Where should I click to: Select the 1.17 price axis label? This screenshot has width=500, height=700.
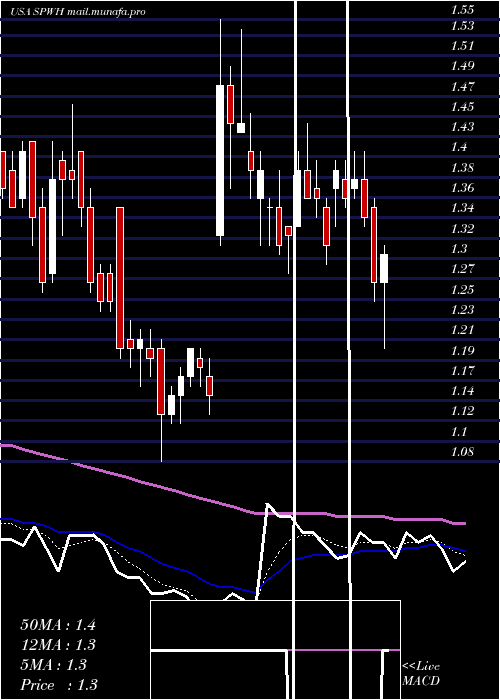coord(462,370)
